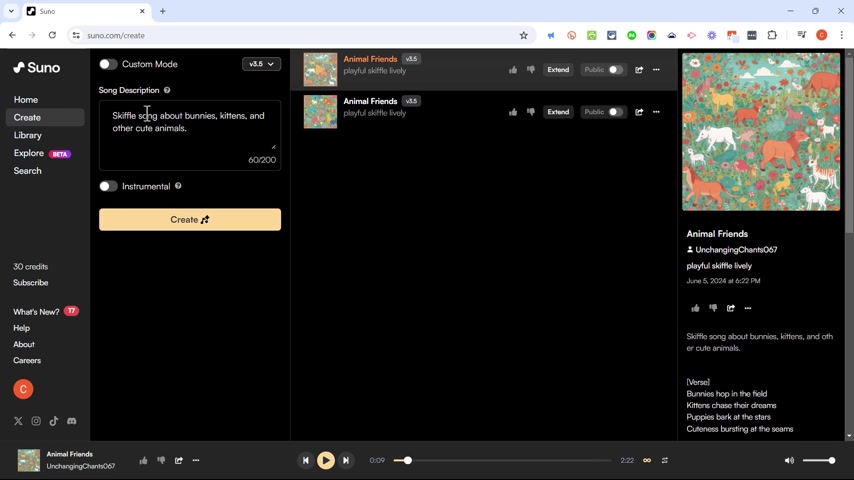Open the user avatar C in sidebar
This screenshot has width=854, height=480.
tap(23, 390)
